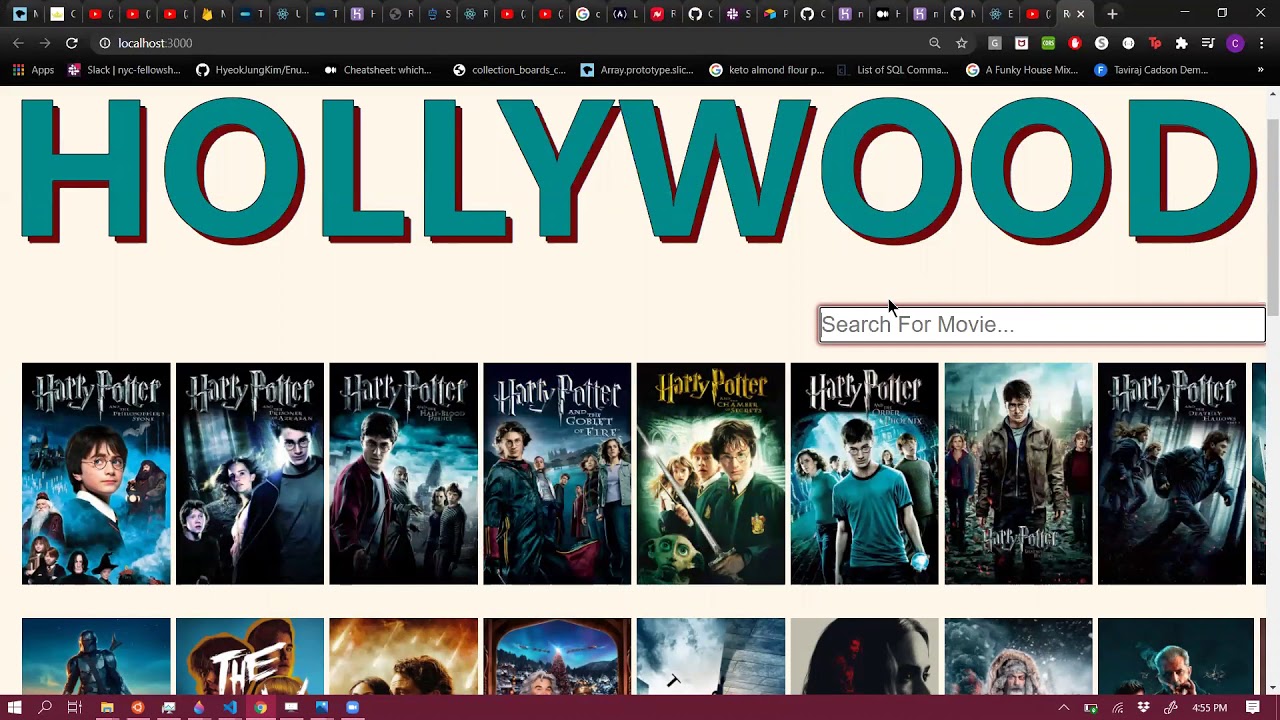Open the Slack nyc-fellowsh bookmark

(x=123, y=70)
